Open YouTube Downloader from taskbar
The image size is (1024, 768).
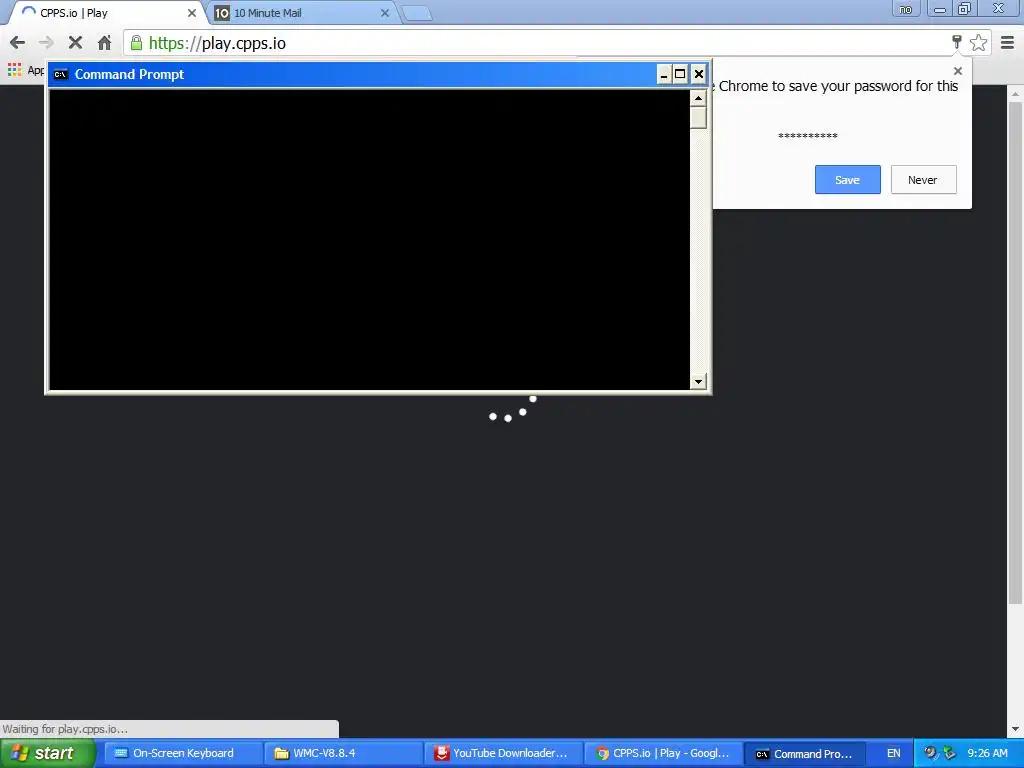tap(502, 753)
